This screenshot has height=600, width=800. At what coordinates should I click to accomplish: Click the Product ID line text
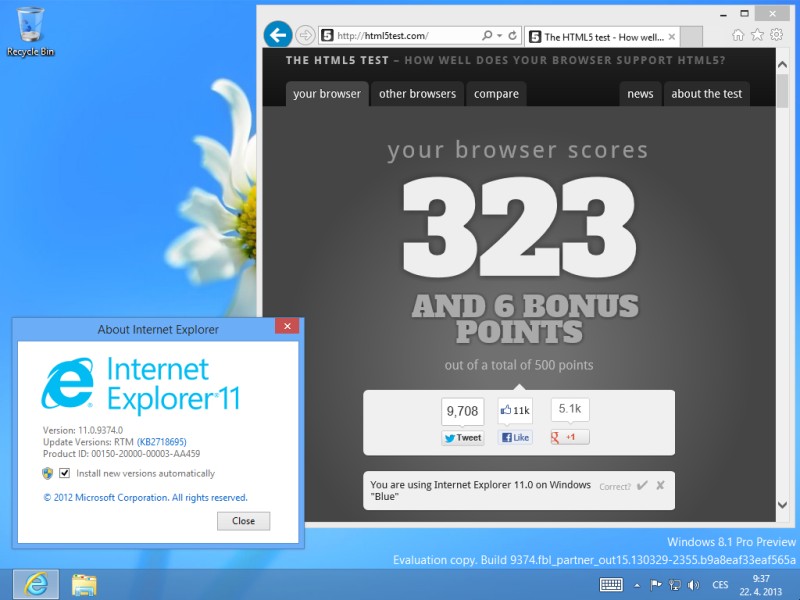pos(121,454)
